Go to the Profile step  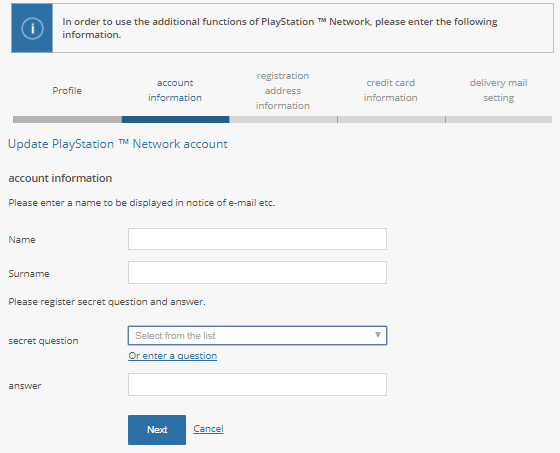pos(67,91)
